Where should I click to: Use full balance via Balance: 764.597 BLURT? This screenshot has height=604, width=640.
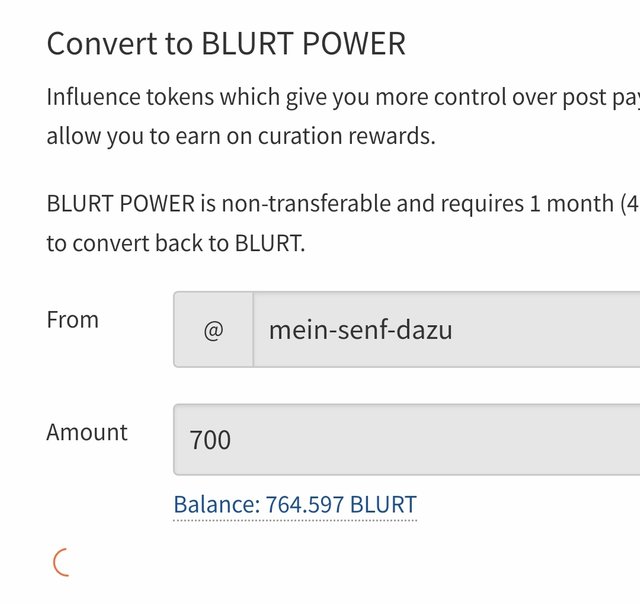pyautogui.click(x=295, y=505)
